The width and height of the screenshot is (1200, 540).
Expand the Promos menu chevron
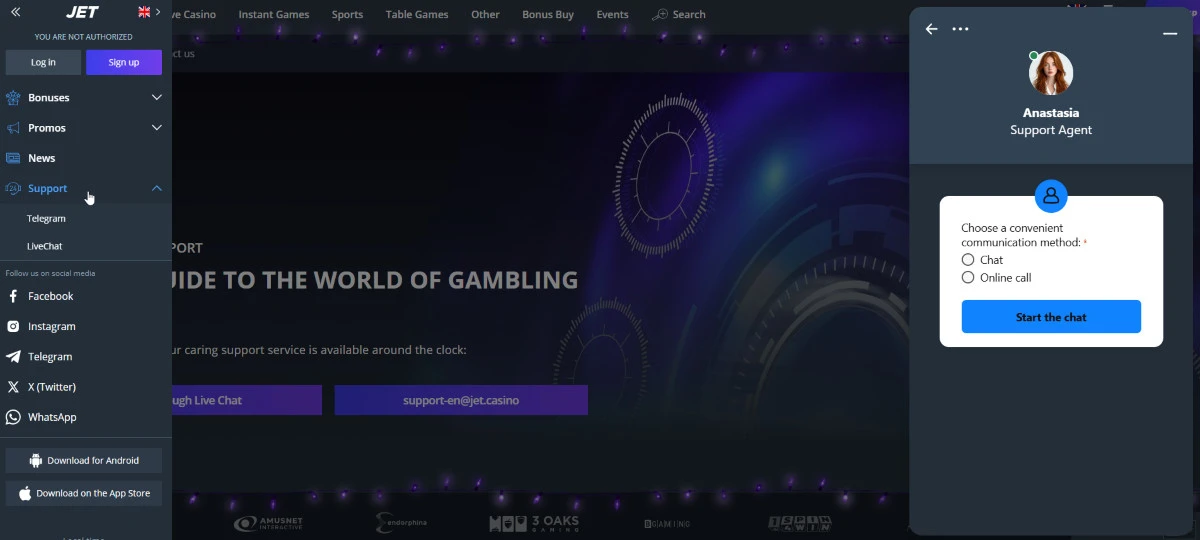(157, 128)
